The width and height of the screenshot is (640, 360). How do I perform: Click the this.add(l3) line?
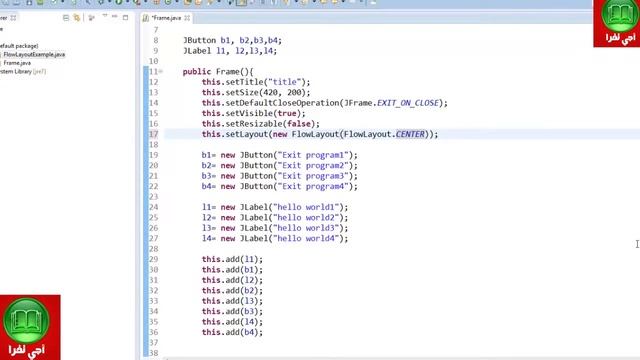click(232, 301)
